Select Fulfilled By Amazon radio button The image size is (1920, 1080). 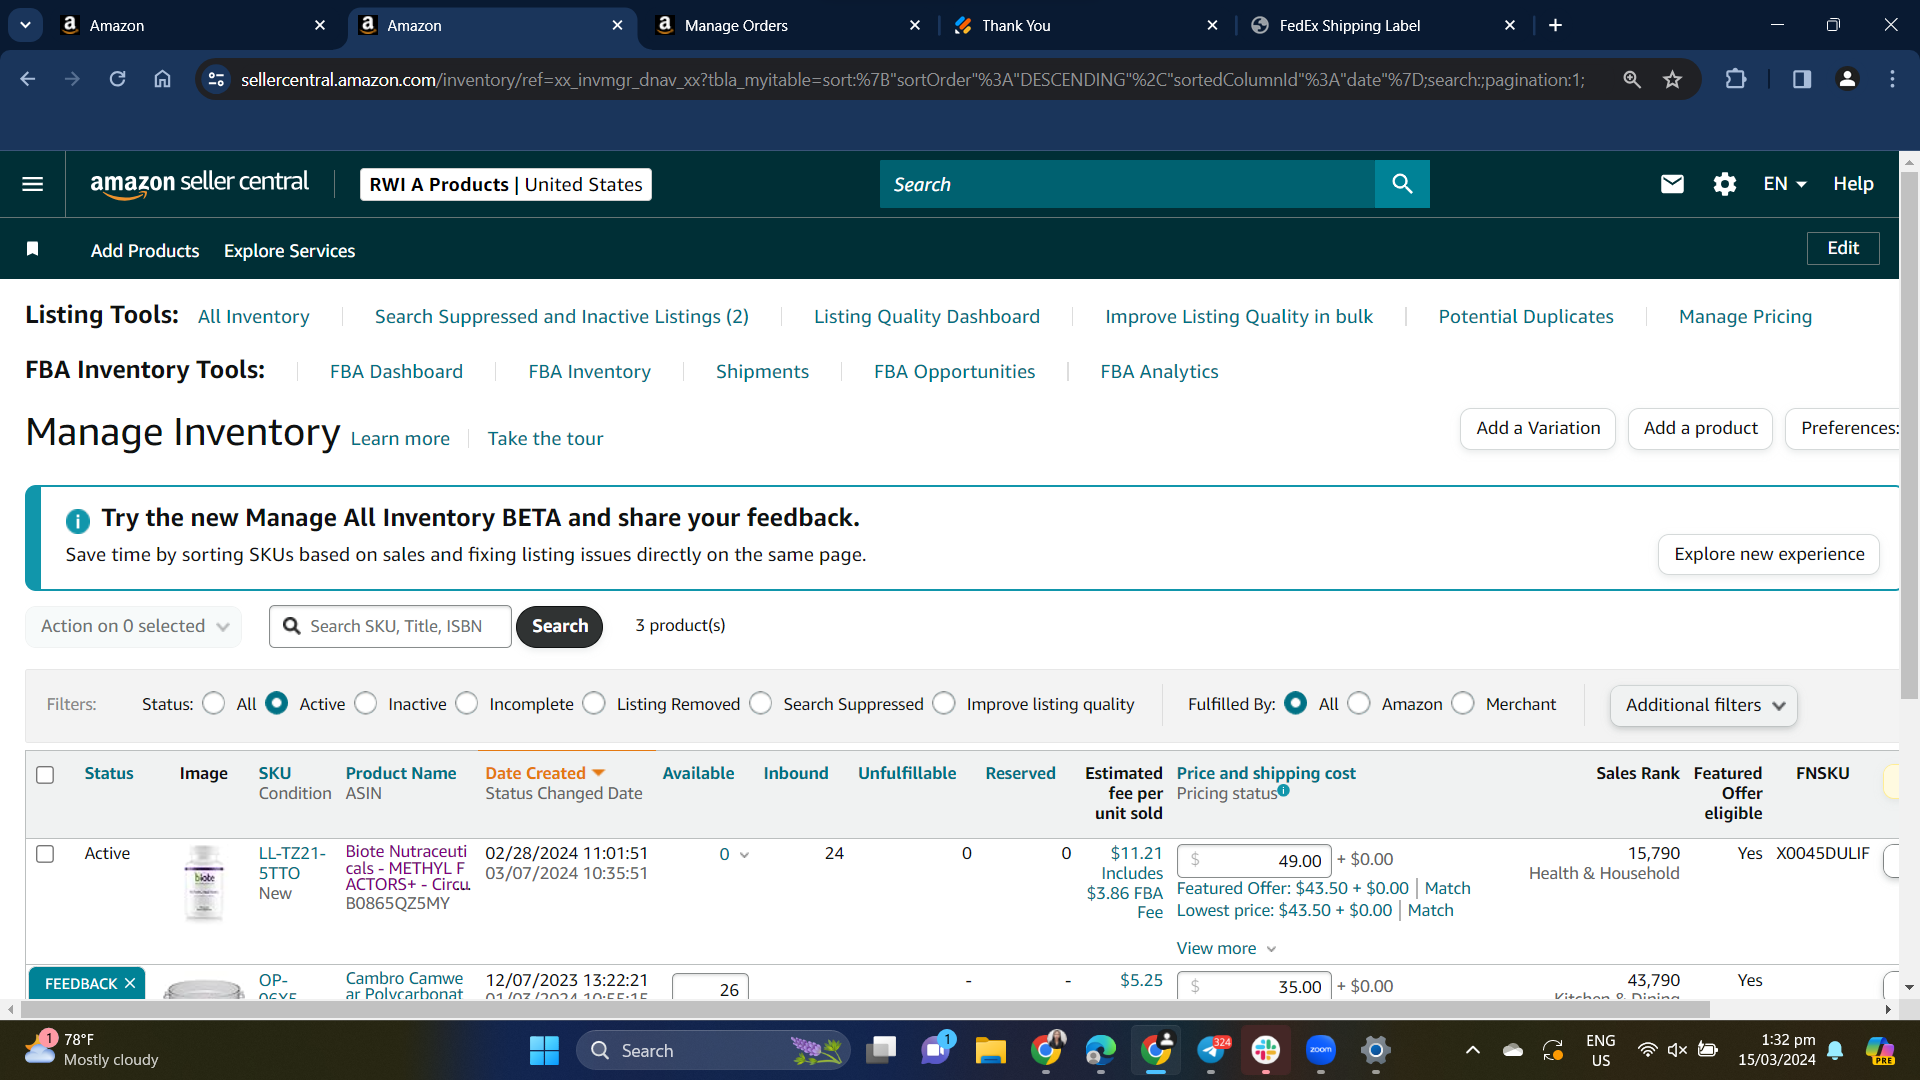click(x=1359, y=704)
